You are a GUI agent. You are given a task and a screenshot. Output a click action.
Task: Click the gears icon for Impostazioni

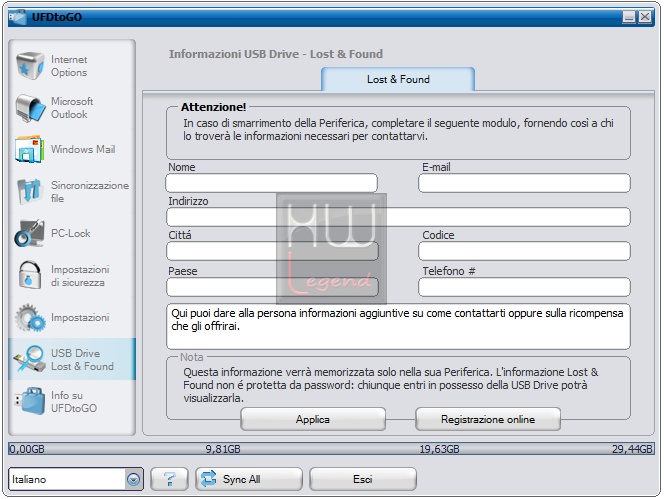[x=30, y=317]
